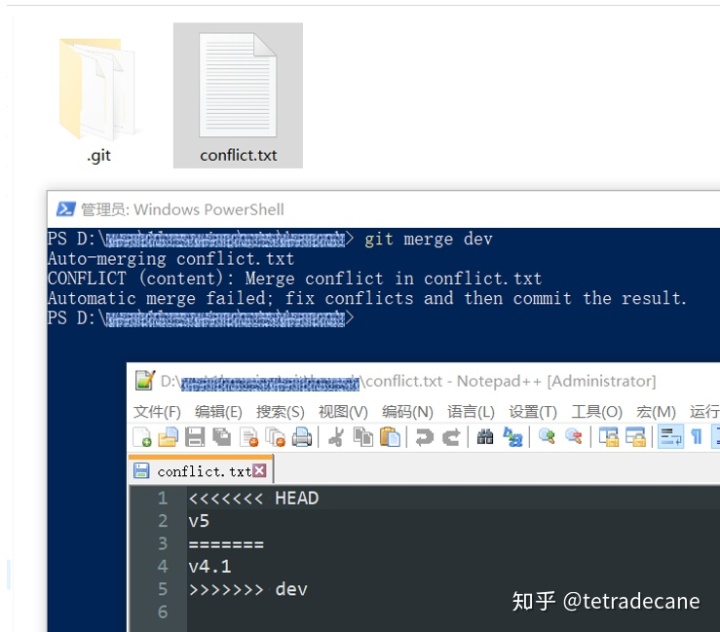
Task: Open the 编码(N) menu
Action: point(407,412)
